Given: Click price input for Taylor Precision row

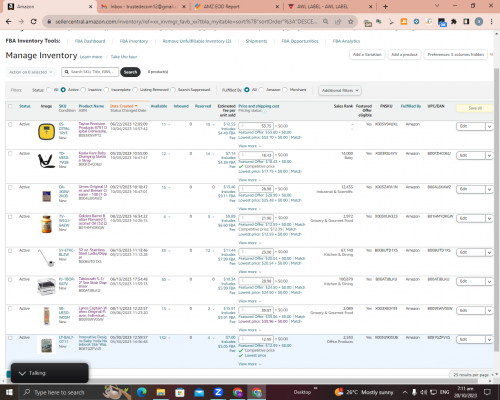Looking at the screenshot, I should [x=256, y=126].
